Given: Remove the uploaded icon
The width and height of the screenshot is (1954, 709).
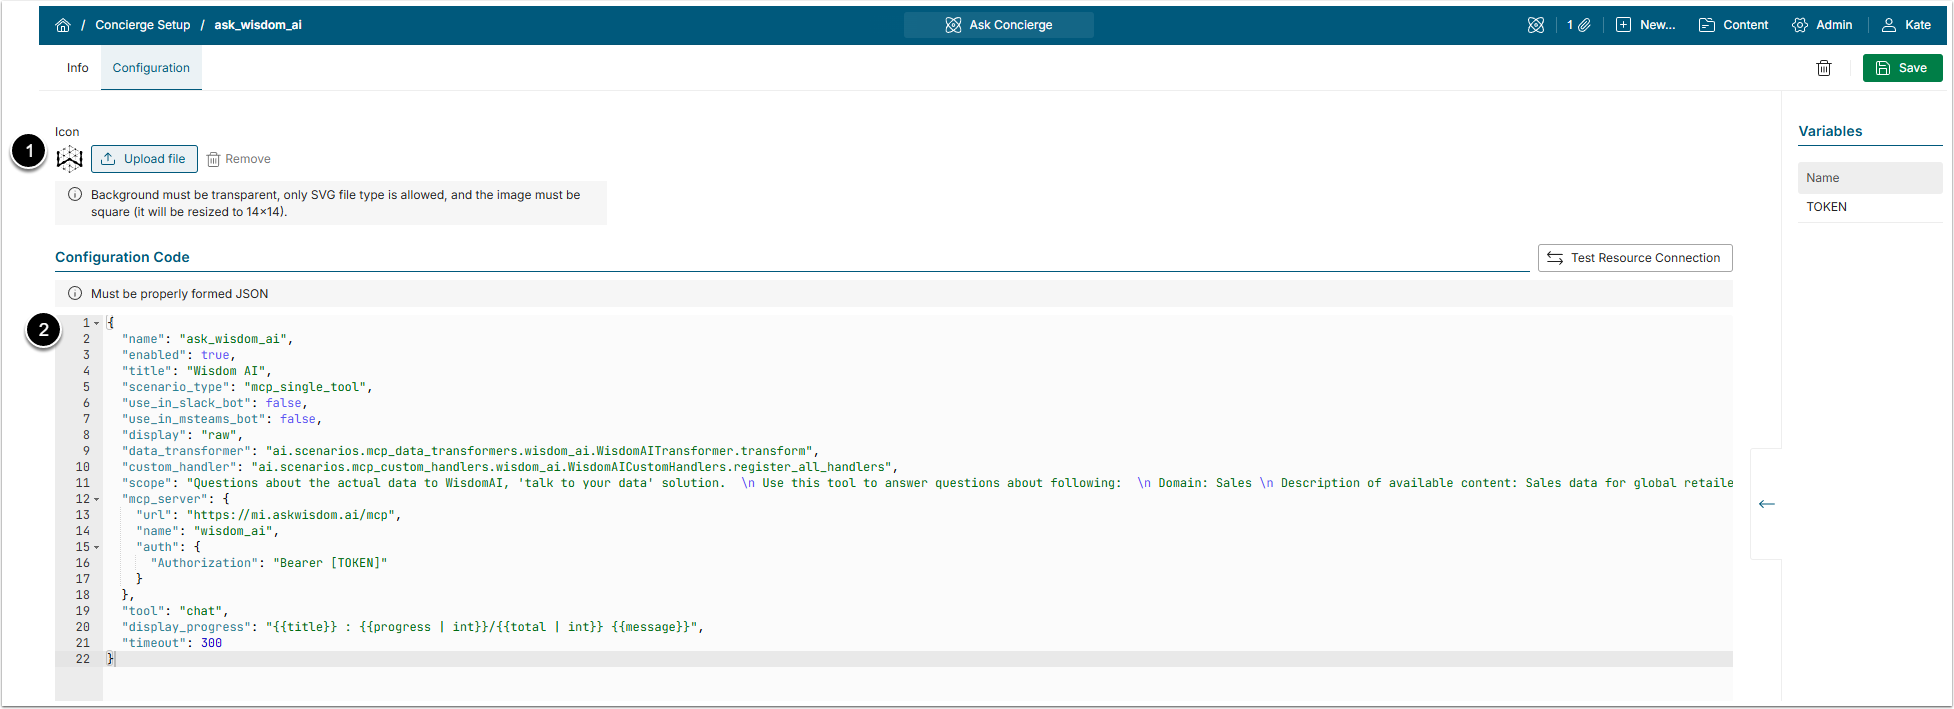Looking at the screenshot, I should point(239,159).
